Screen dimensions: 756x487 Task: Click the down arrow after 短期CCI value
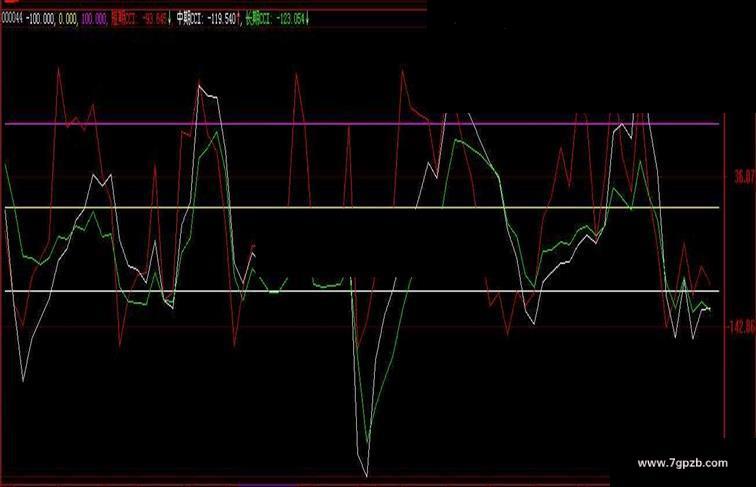pos(170,19)
